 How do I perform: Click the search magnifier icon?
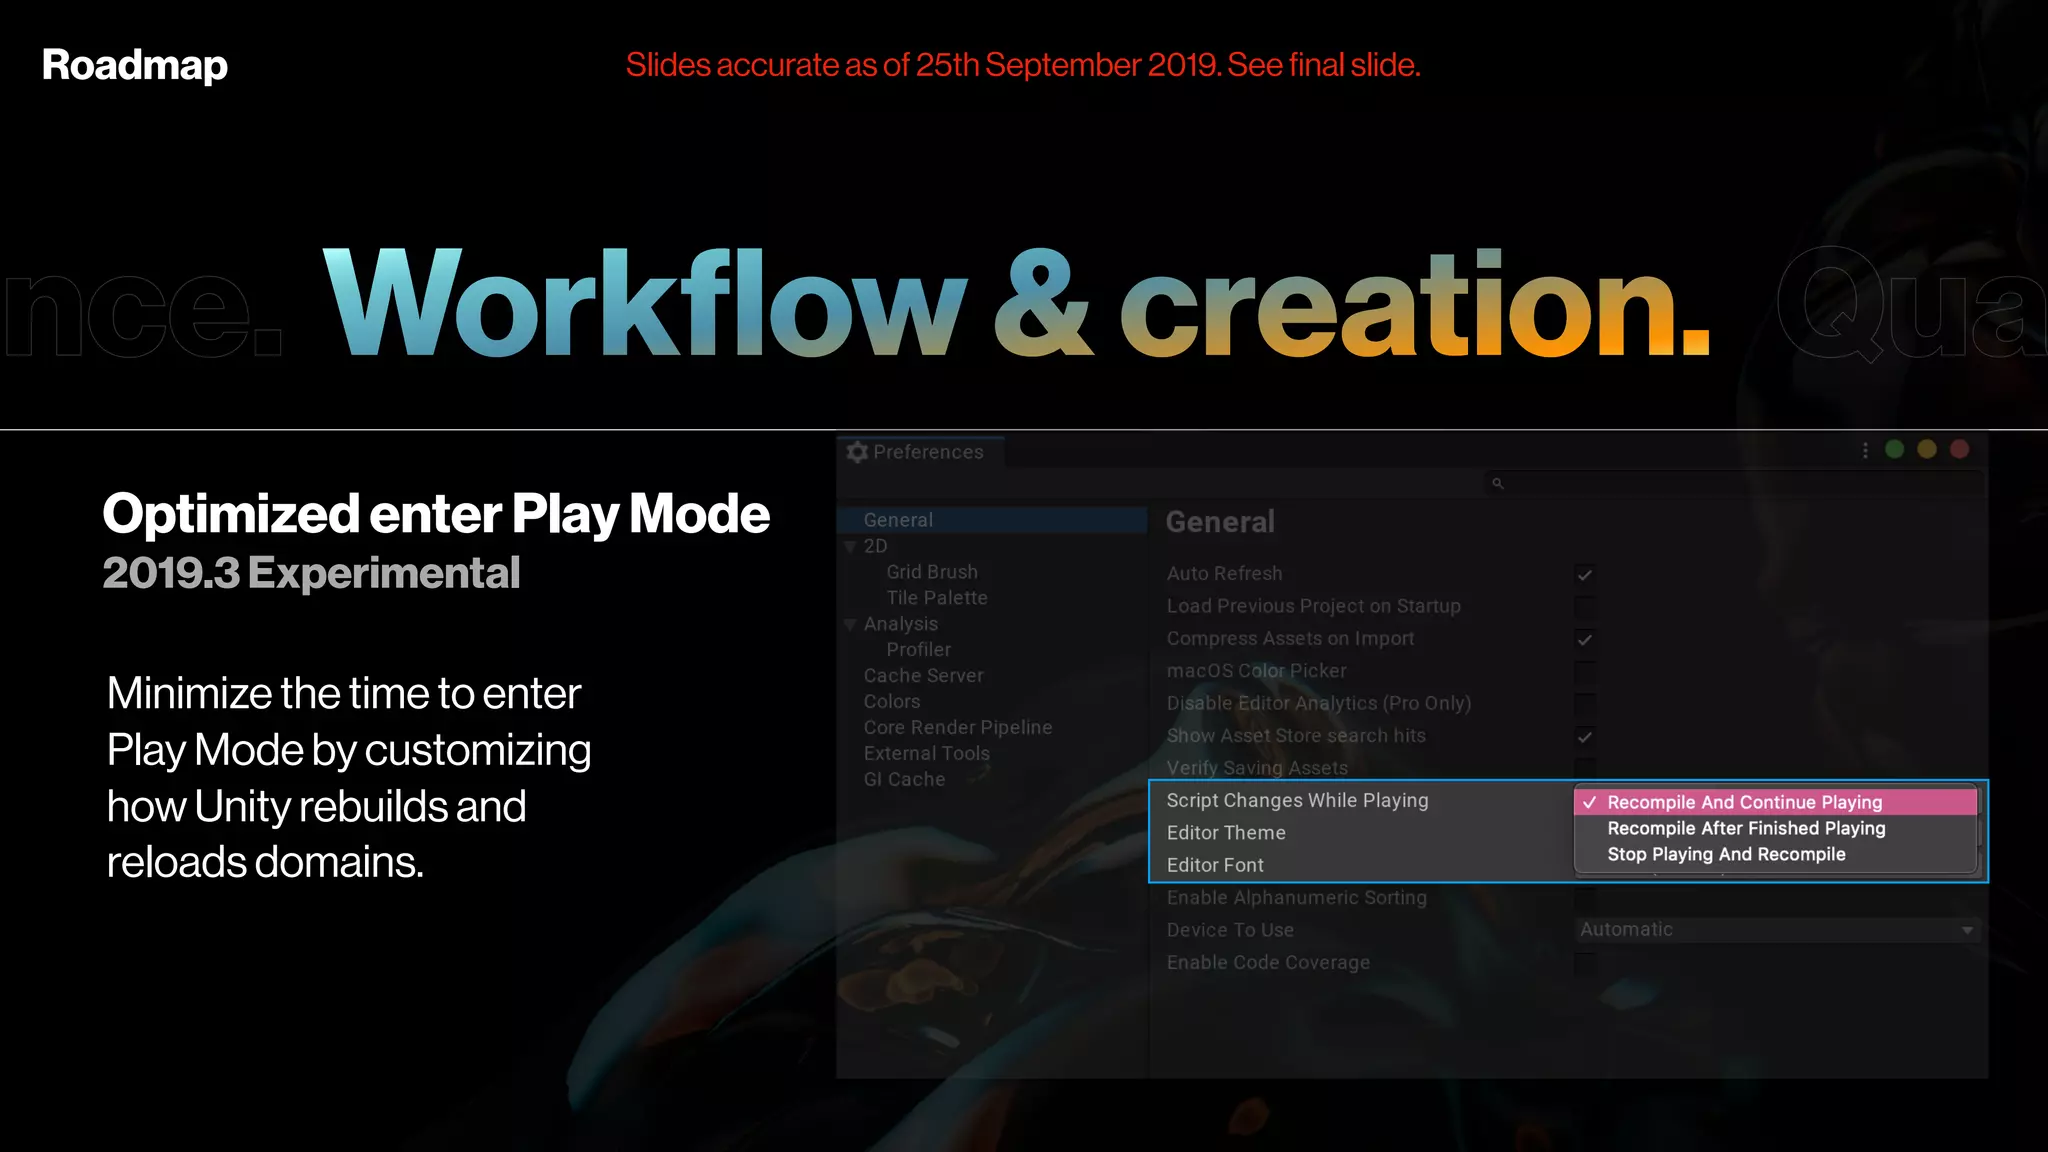(x=1497, y=483)
